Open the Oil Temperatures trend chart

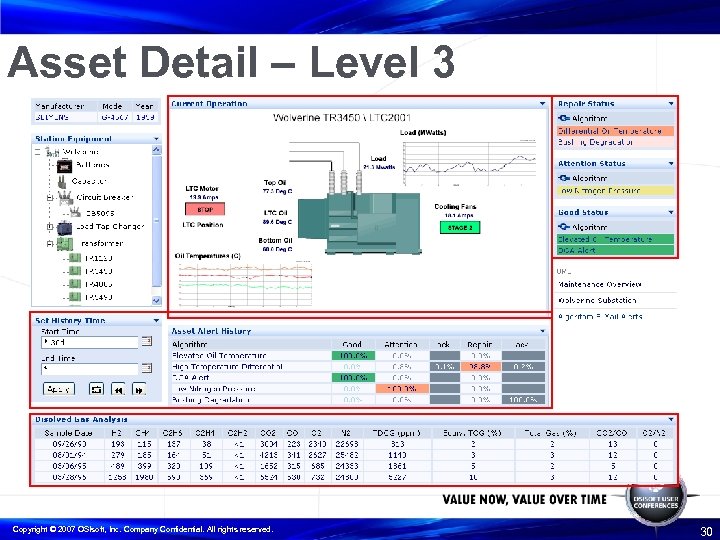click(245, 284)
